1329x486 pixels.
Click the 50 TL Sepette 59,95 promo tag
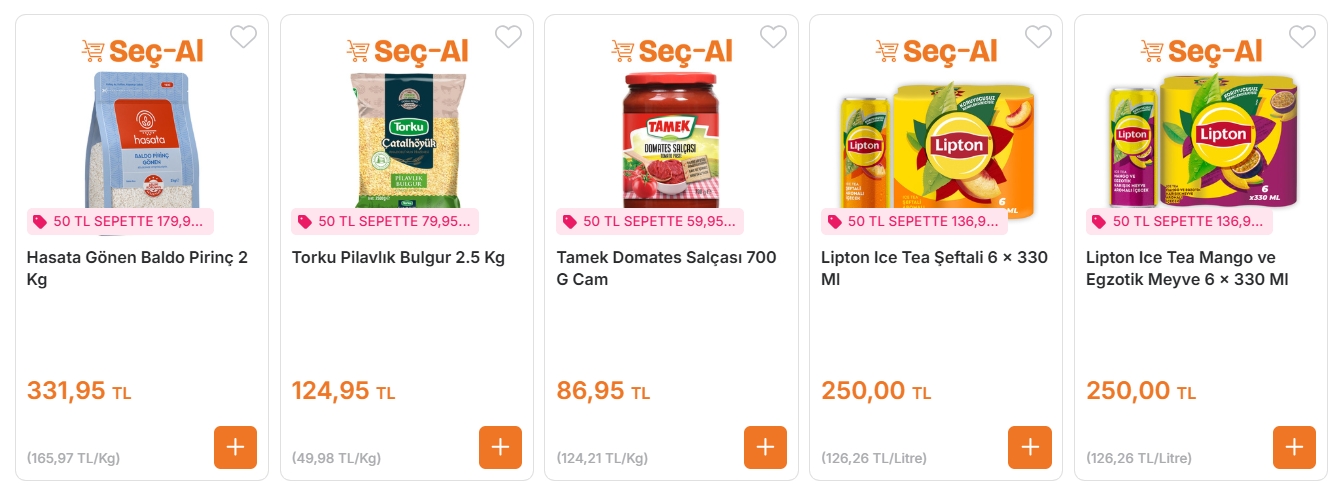click(x=650, y=221)
